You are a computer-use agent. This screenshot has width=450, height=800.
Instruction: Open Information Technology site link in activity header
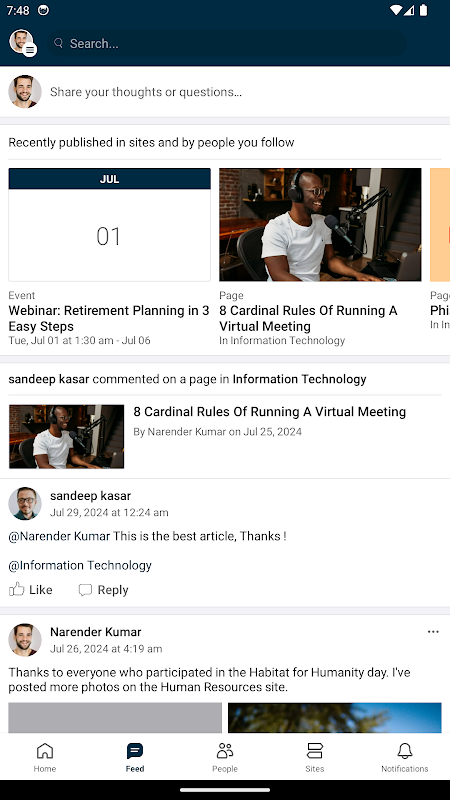[299, 379]
